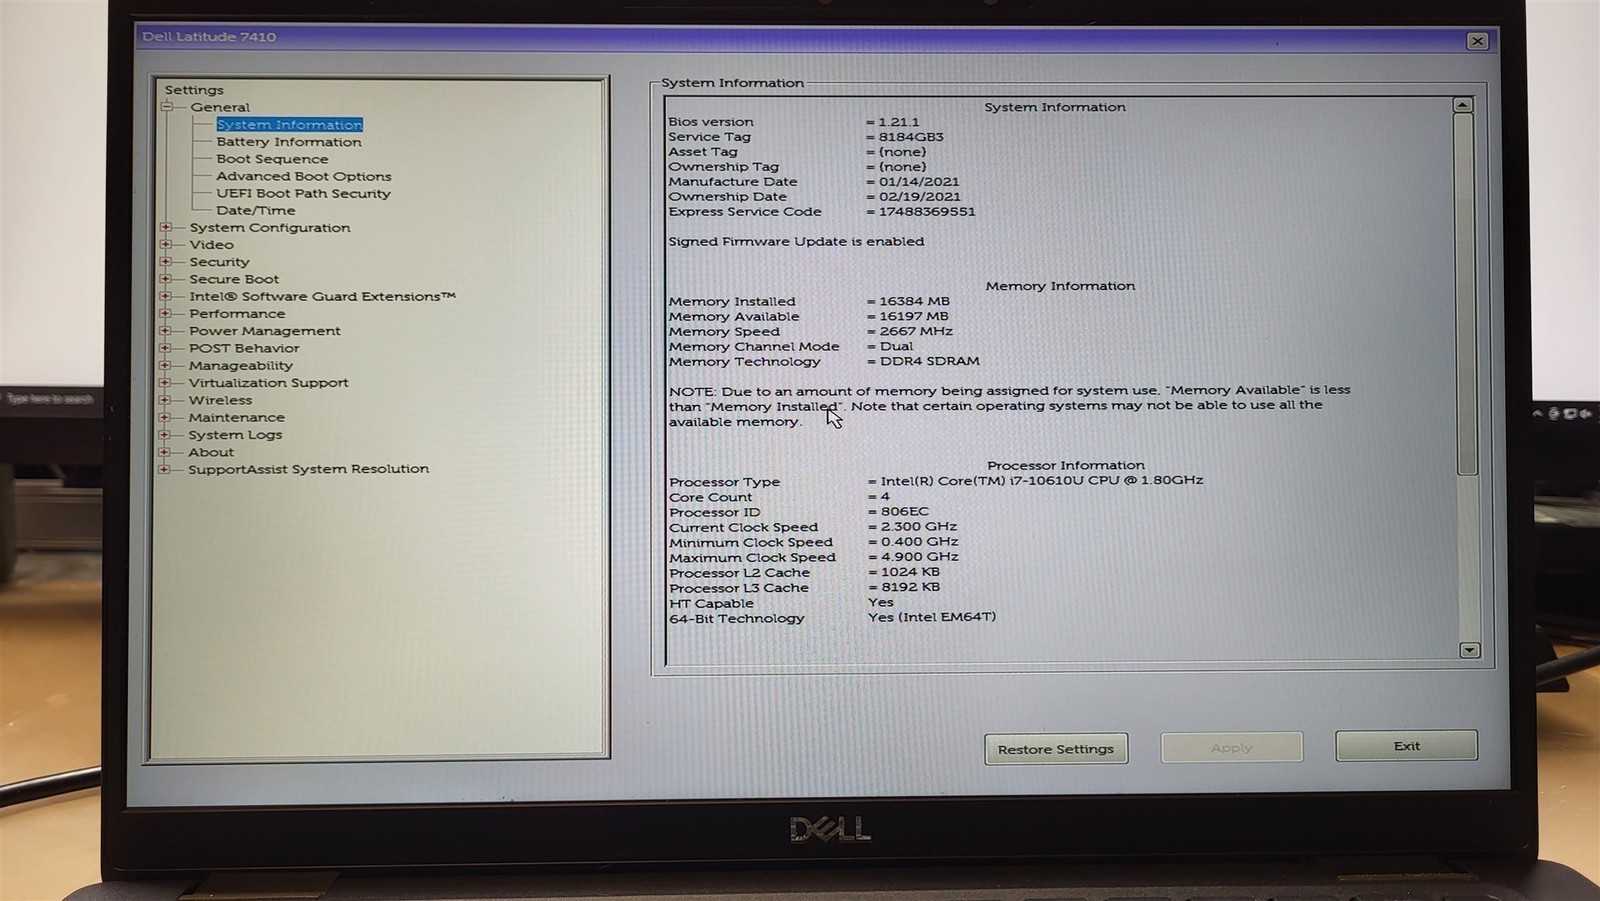Collapse the General tree node

pos(167,107)
